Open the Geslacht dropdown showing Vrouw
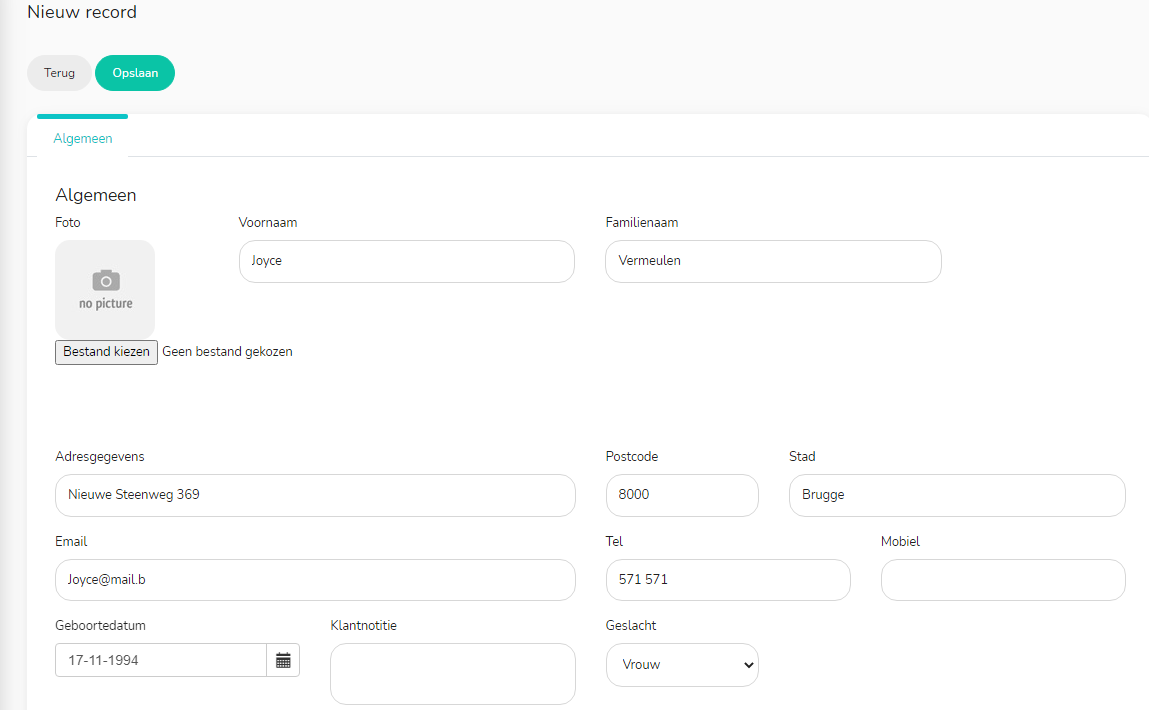 [682, 665]
